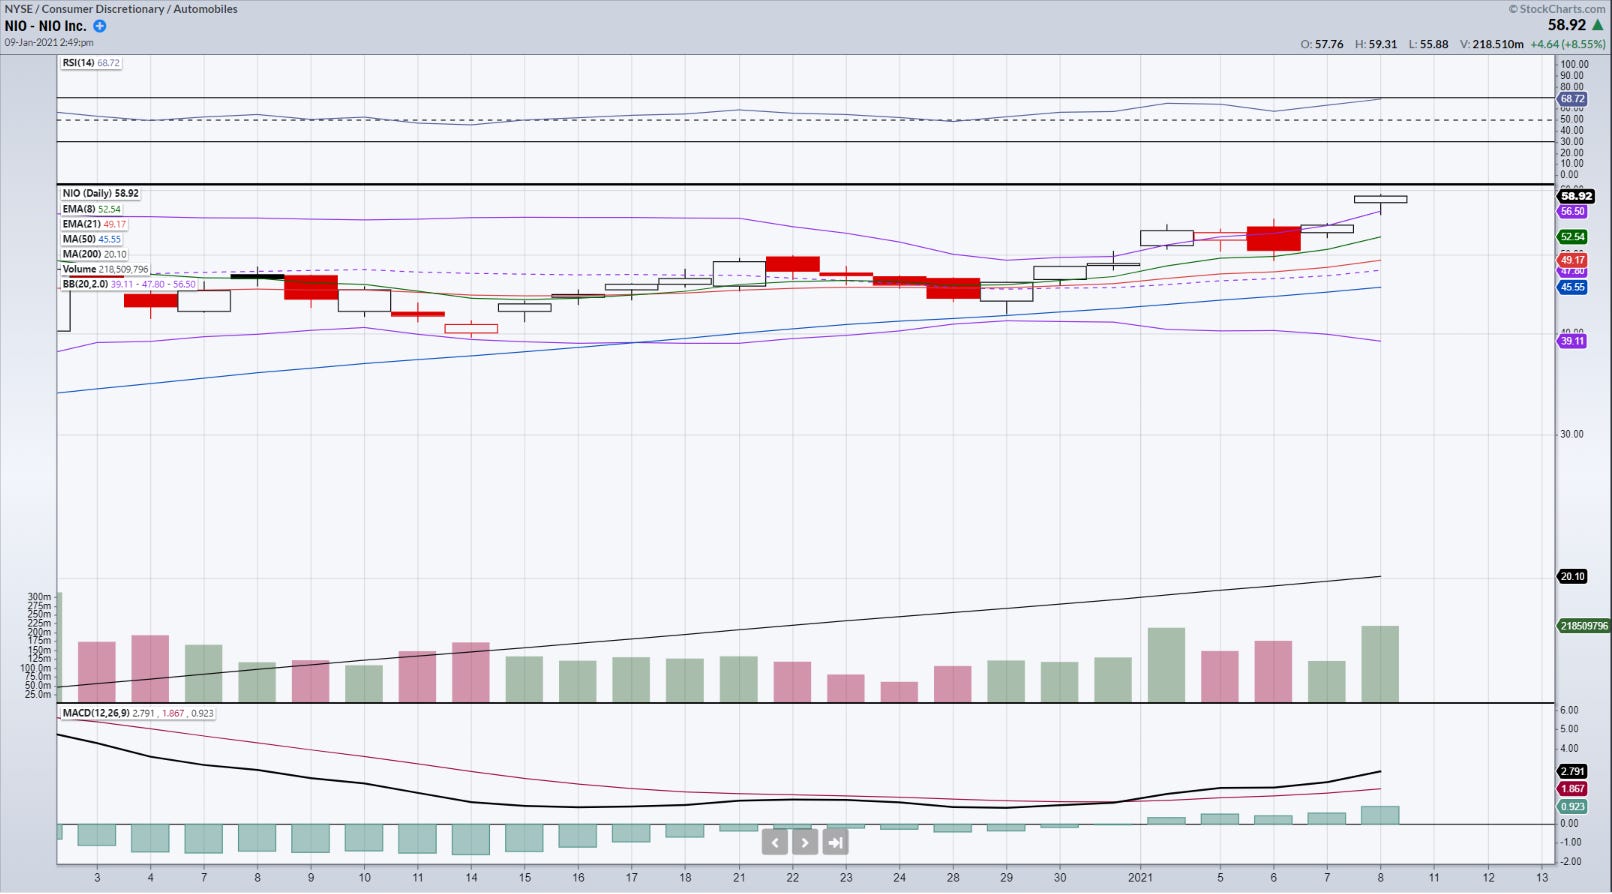Click the MA(50) legend entry
This screenshot has width=1612, height=894.
pos(91,239)
